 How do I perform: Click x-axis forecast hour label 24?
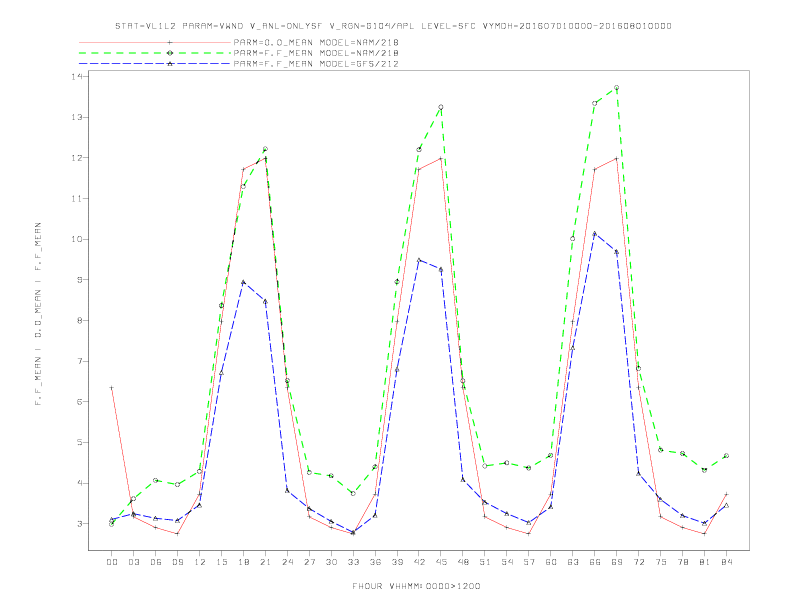pyautogui.click(x=287, y=562)
